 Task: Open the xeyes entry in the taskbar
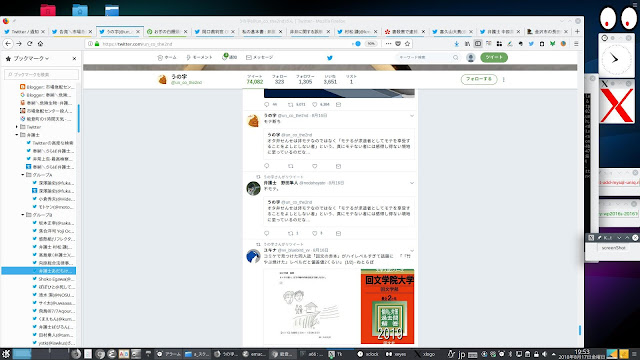tap(396, 354)
